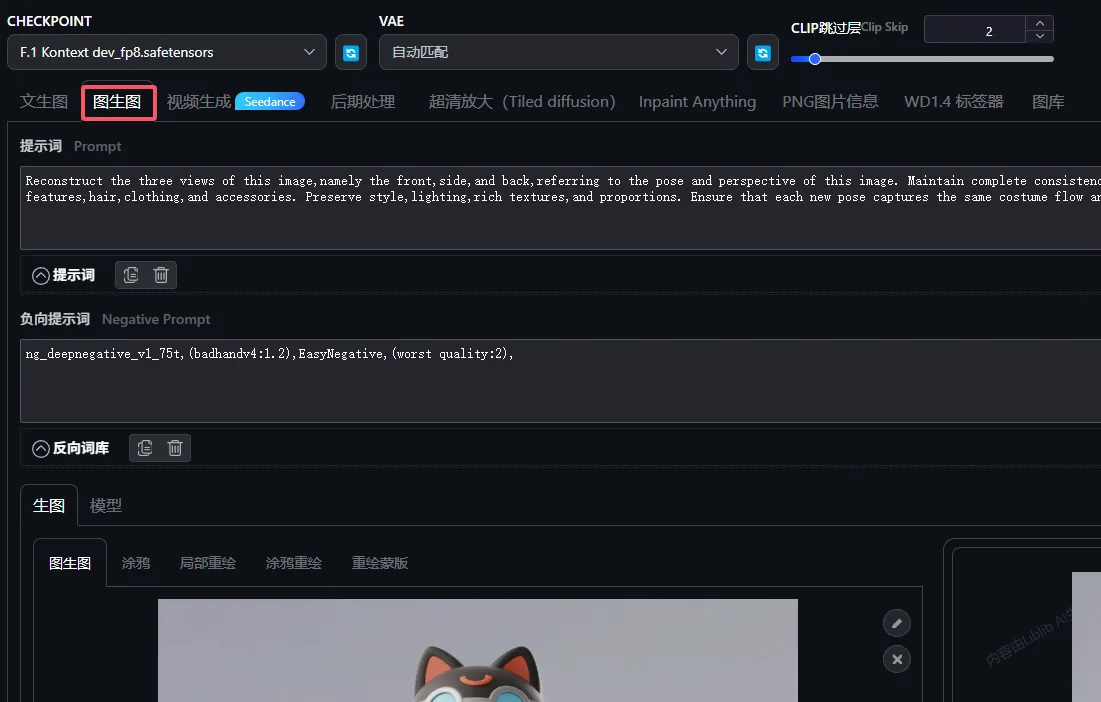Screen dimensions: 1101x702
Task: Increase the Clip Skip value
Action: pyautogui.click(x=1040, y=23)
